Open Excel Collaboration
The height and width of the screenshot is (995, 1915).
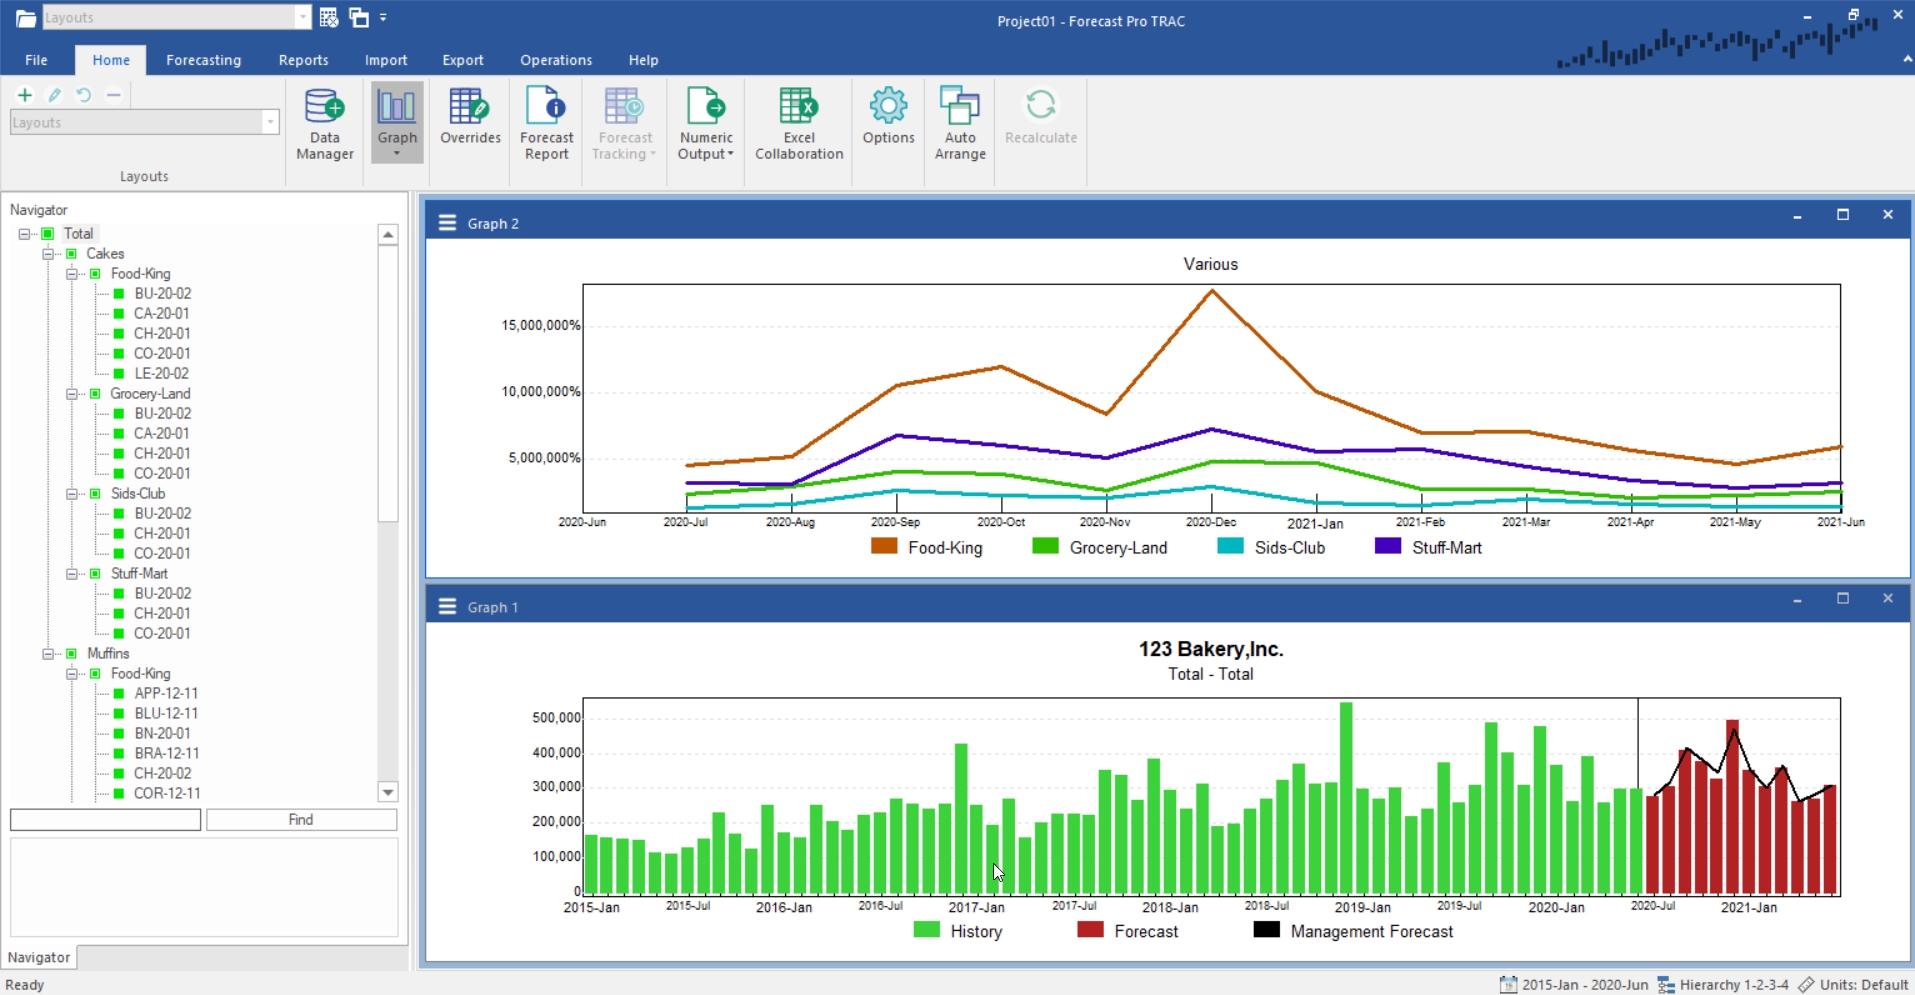click(799, 124)
